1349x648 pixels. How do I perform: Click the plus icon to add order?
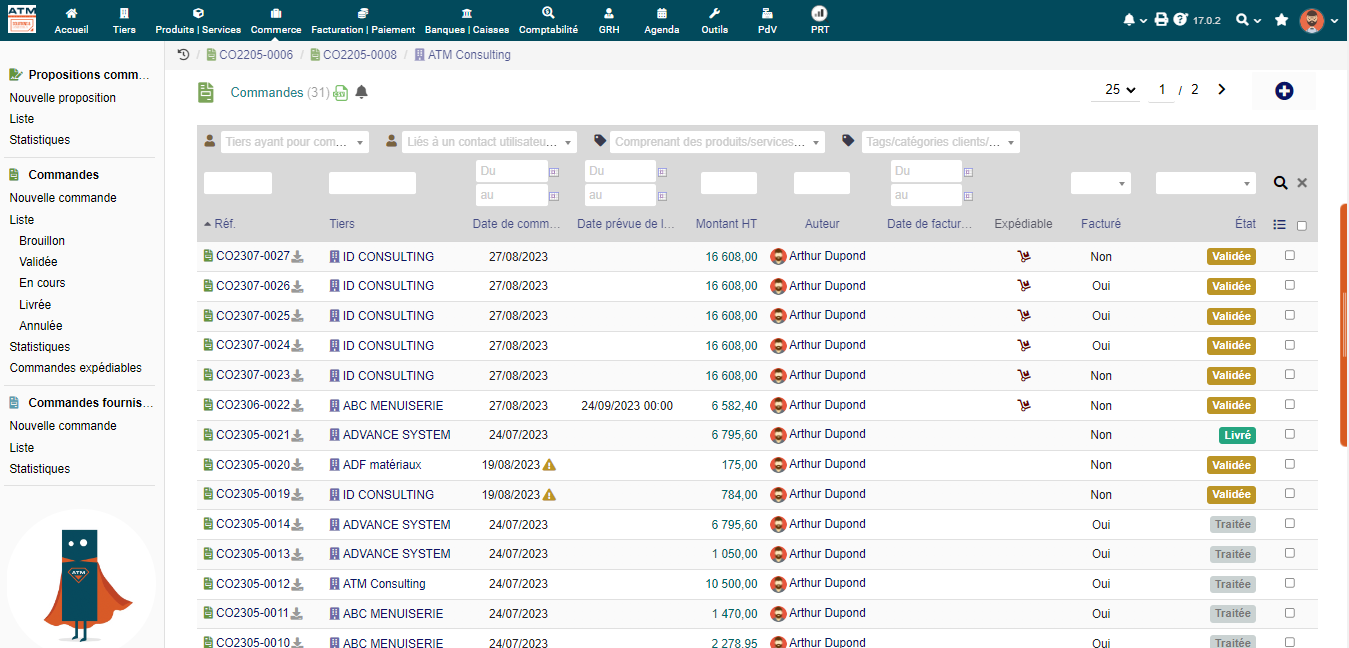pos(1284,91)
